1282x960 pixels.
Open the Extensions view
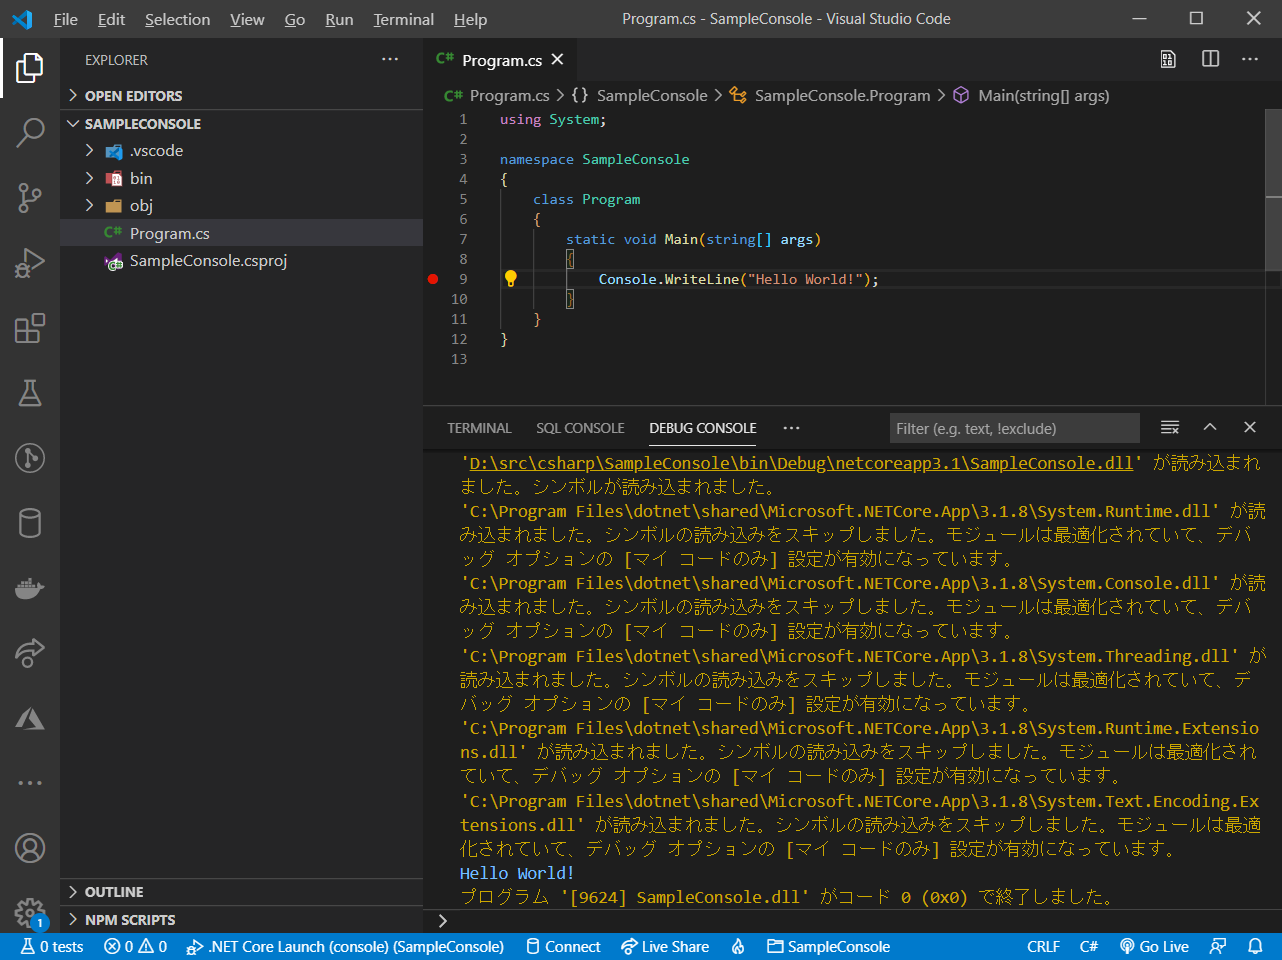[x=30, y=328]
